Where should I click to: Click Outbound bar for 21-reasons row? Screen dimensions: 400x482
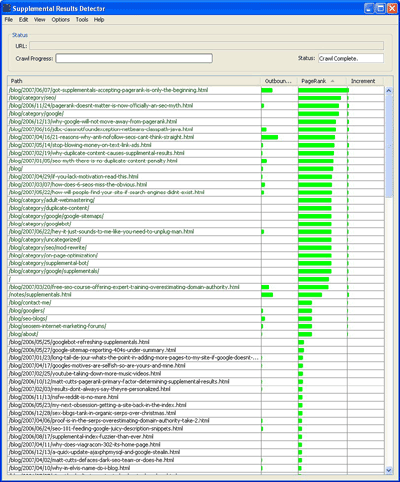270,137
